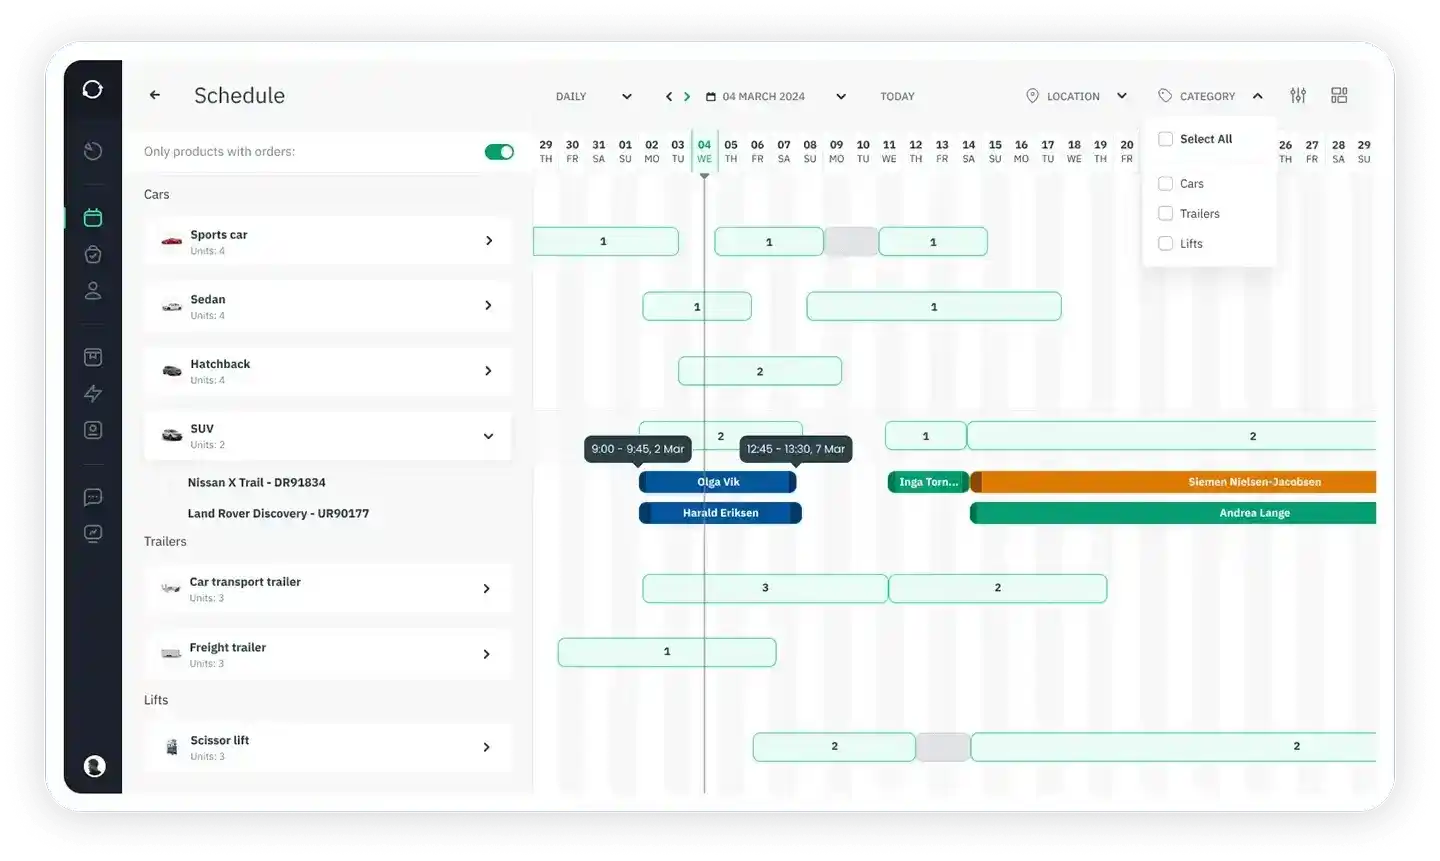Disable Only products with orders toggle
1440x861 pixels.
coord(499,152)
